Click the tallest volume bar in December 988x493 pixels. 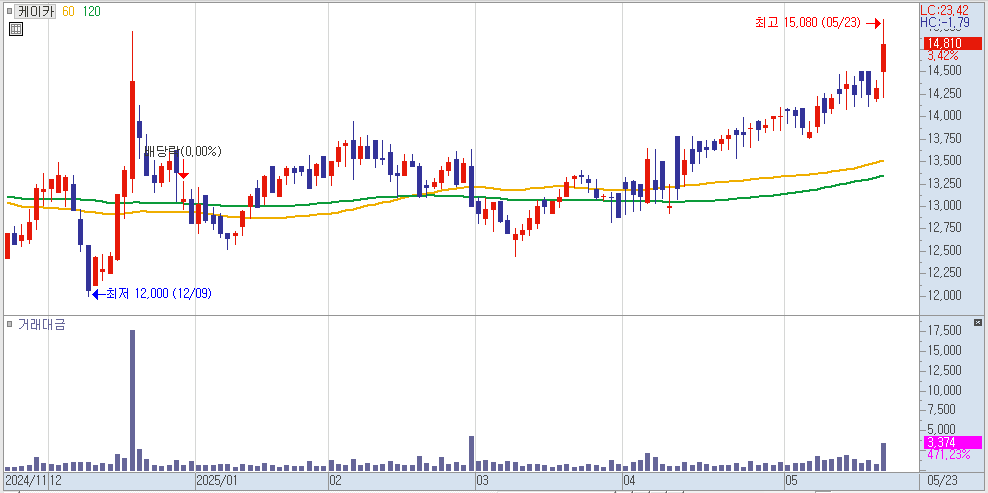(x=132, y=400)
